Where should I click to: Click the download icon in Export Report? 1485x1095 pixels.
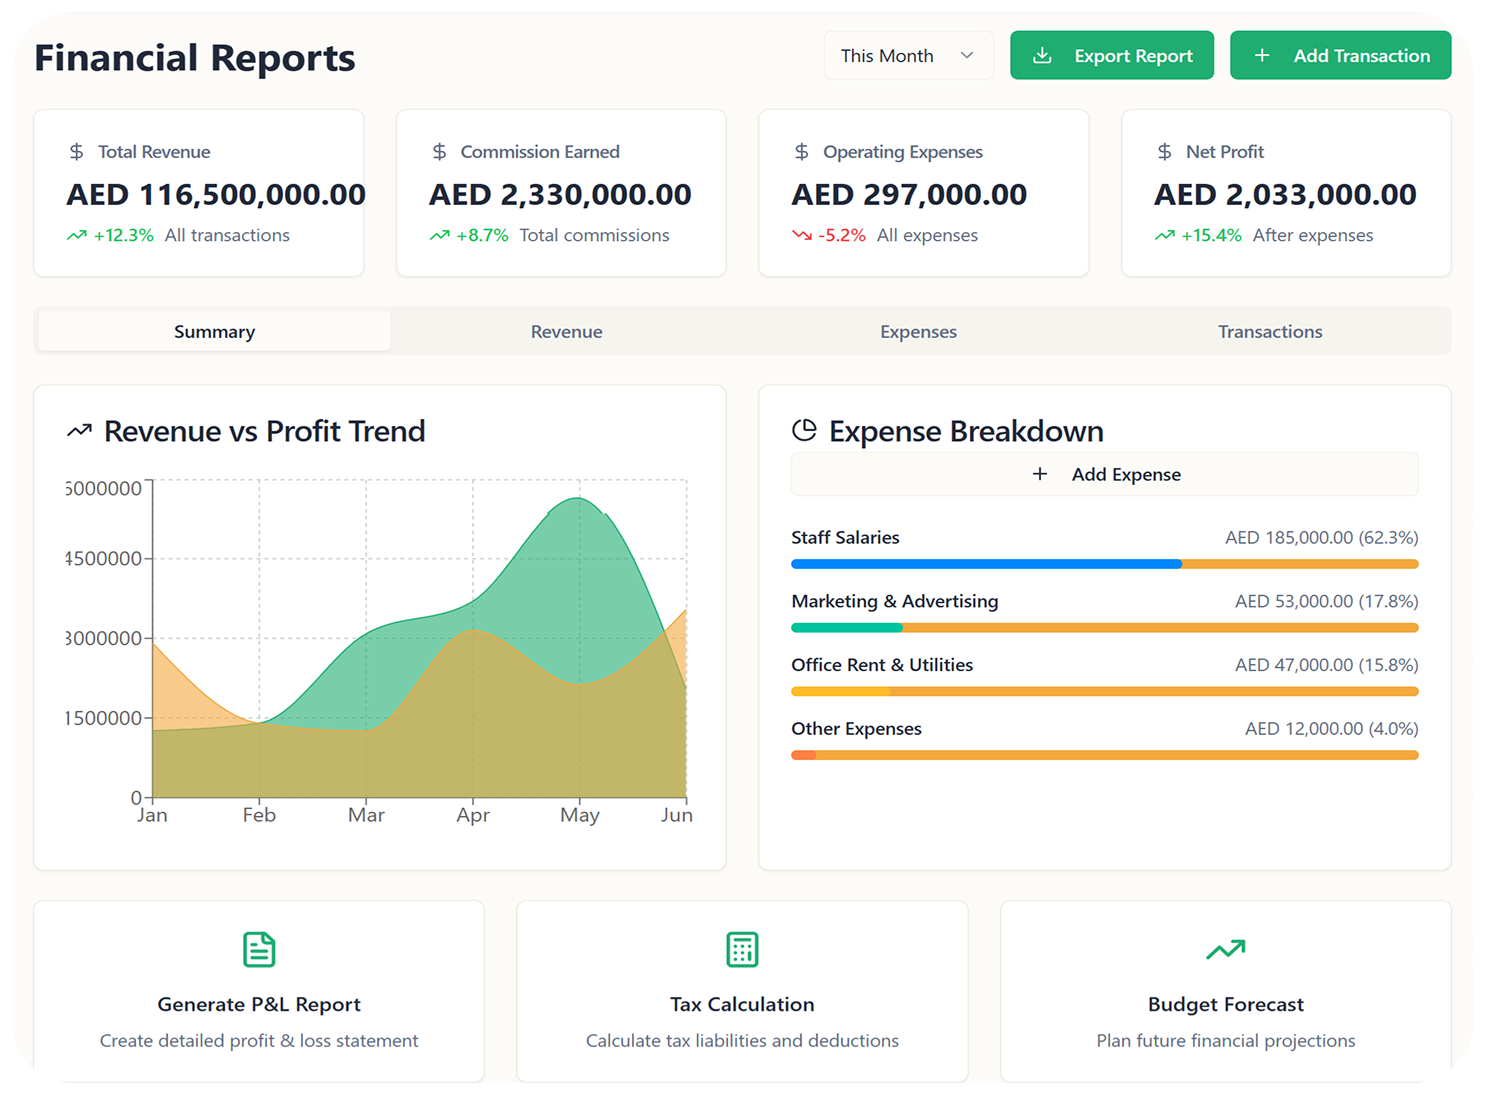click(1042, 56)
